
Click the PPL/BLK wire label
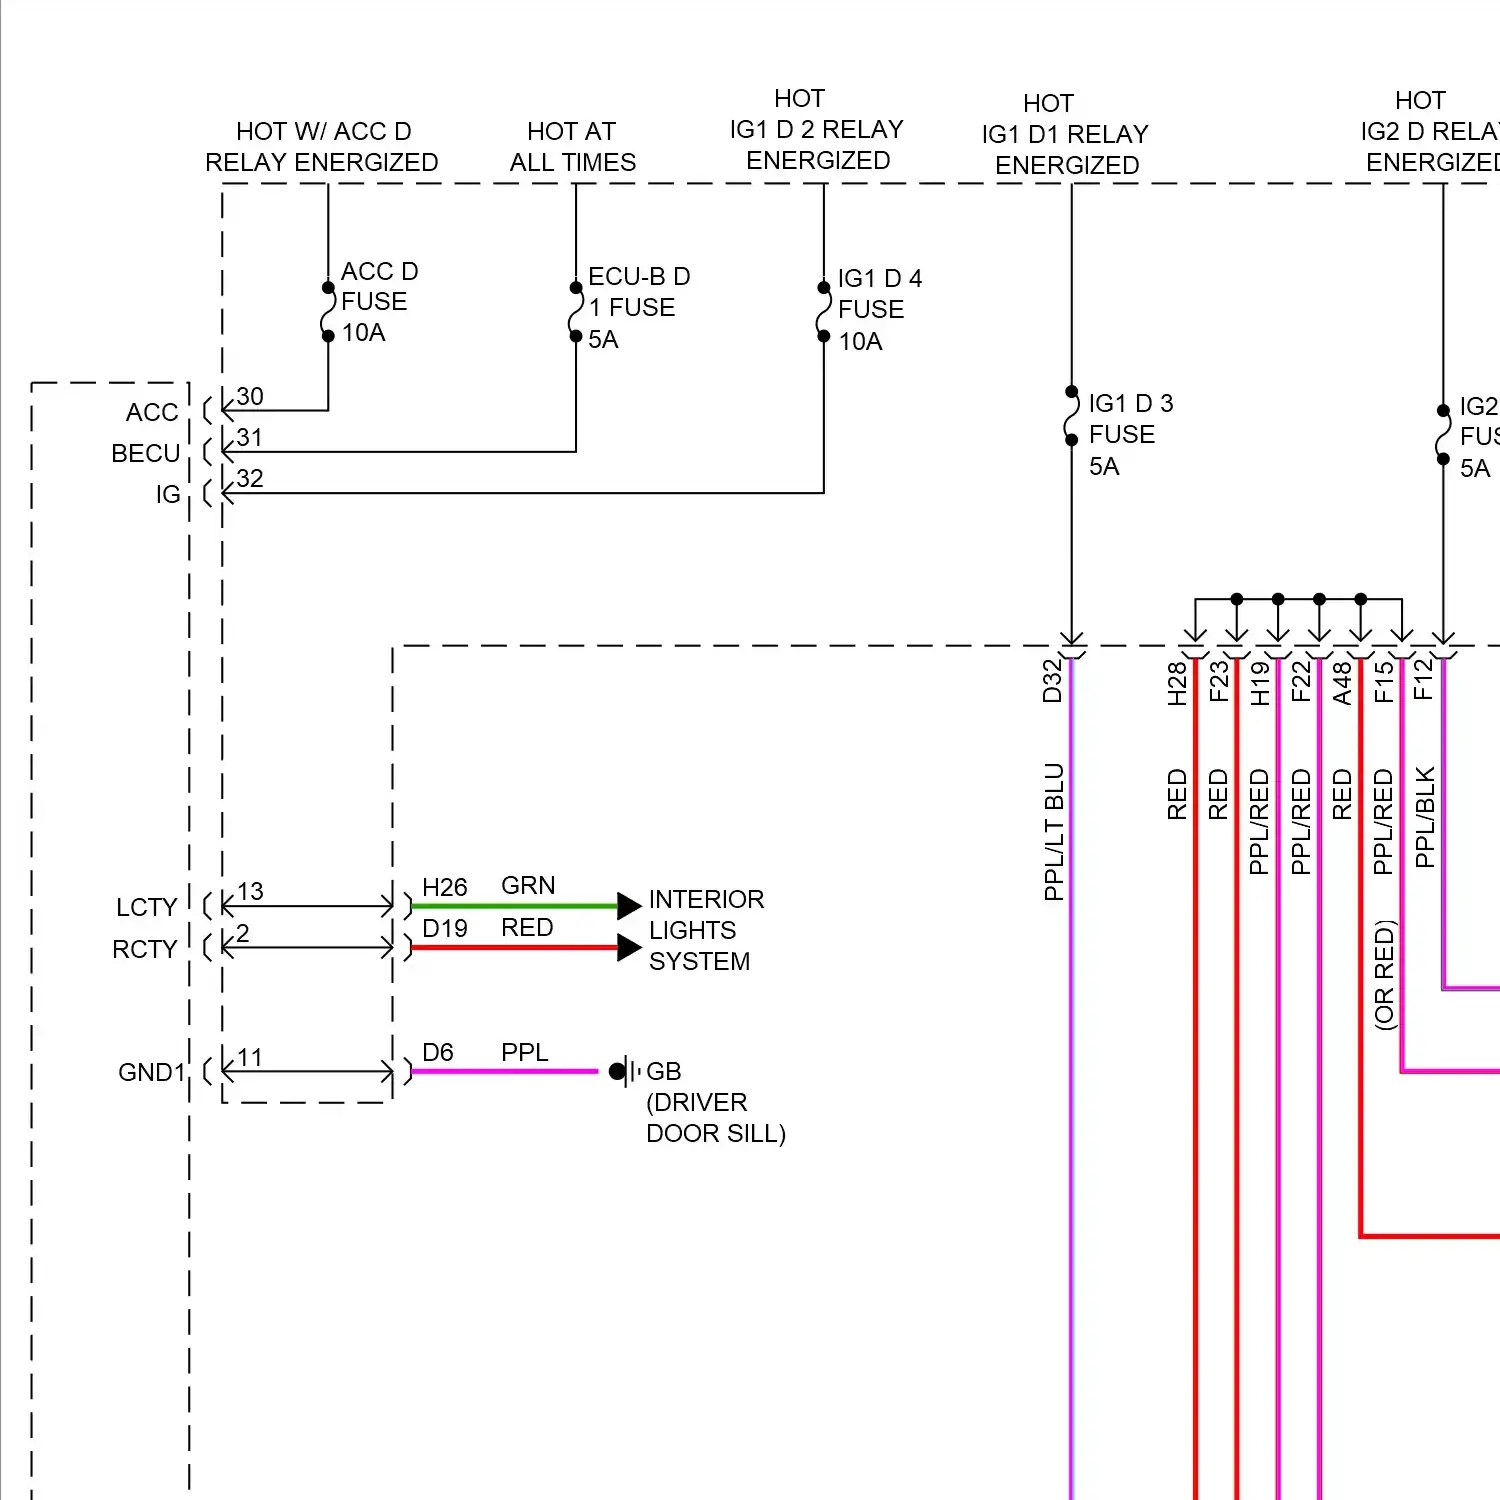[x=1426, y=817]
